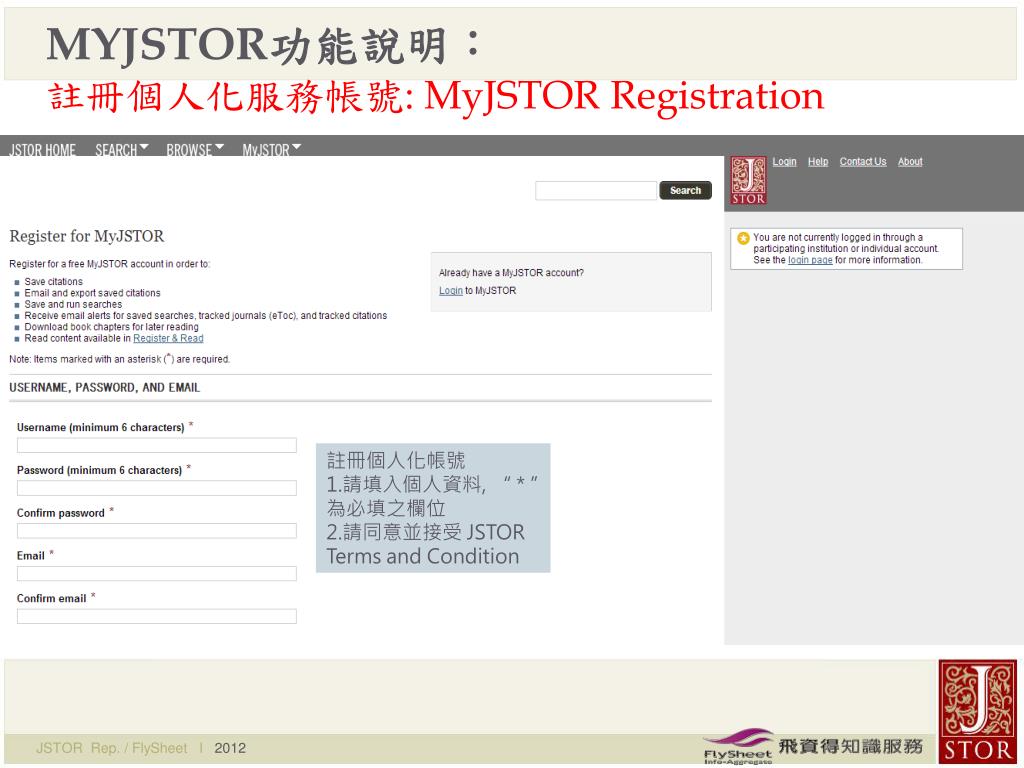
Task: Expand the BROWSE dropdown menu
Action: [x=195, y=150]
